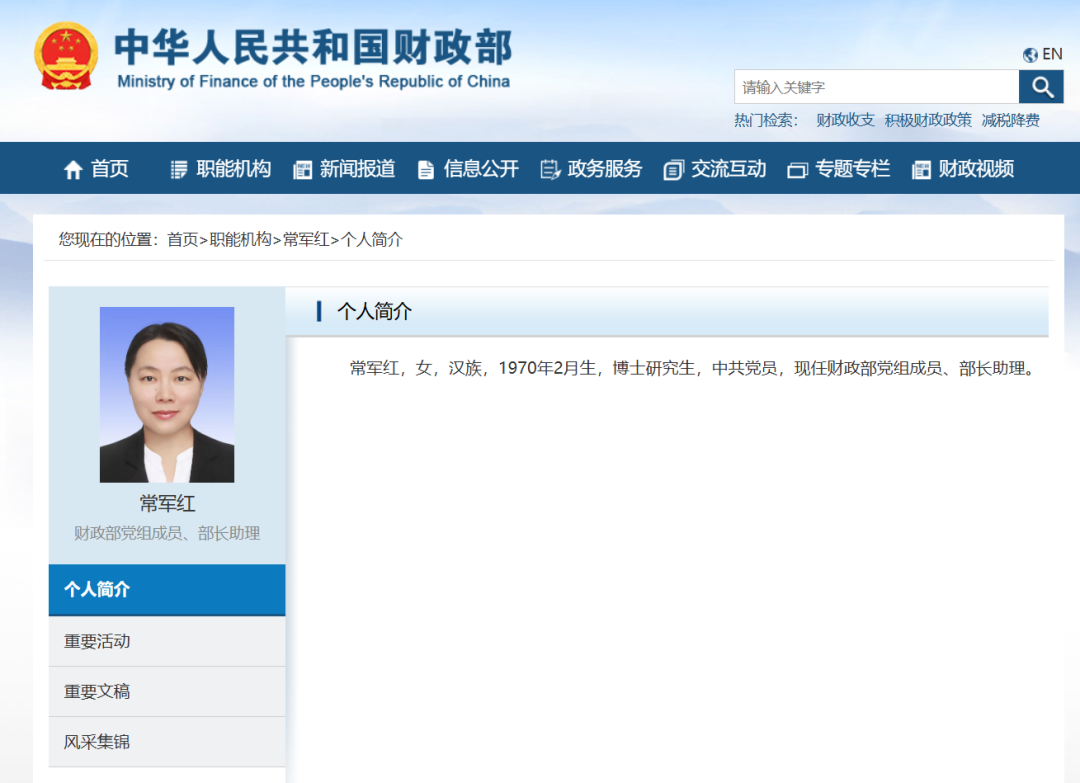Open 重要活动 in the sidebar
Viewport: 1080px width, 783px height.
tap(167, 641)
